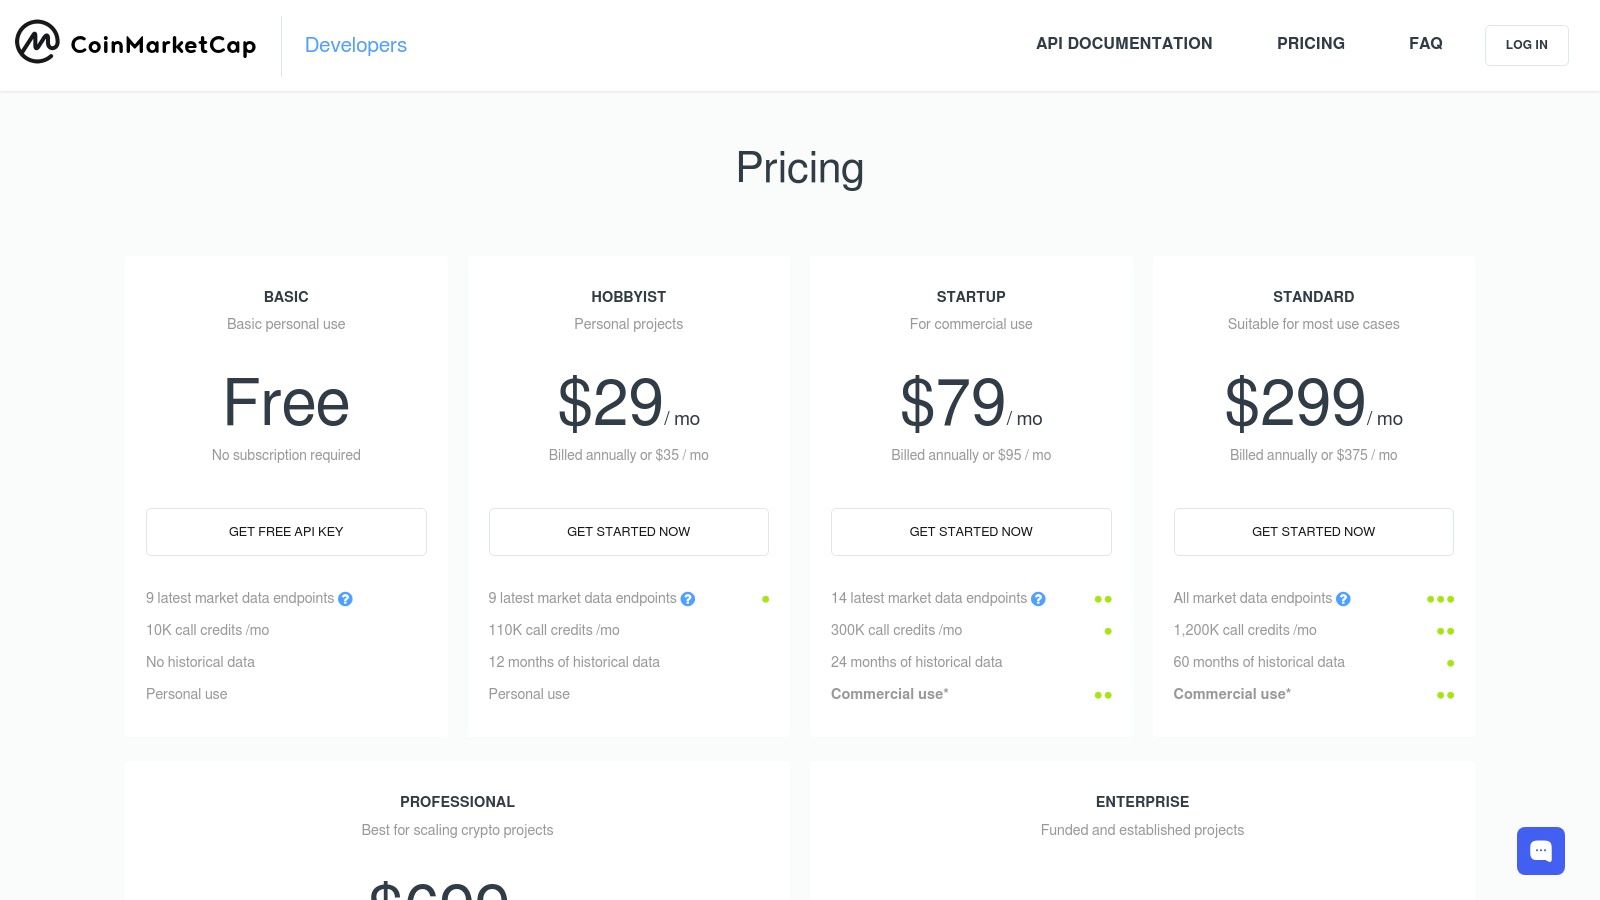The width and height of the screenshot is (1600, 900).
Task: Open the help tooltip beside BASIC endpoints
Action: (345, 599)
